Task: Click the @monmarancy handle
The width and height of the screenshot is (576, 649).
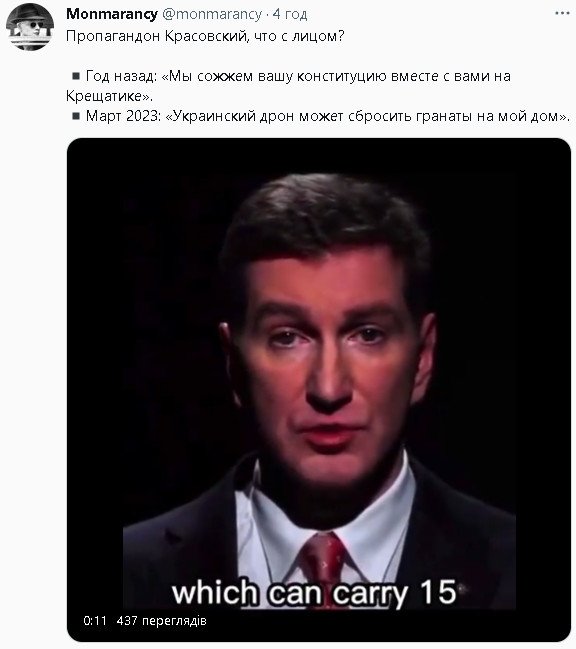Action: pyautogui.click(x=212, y=14)
